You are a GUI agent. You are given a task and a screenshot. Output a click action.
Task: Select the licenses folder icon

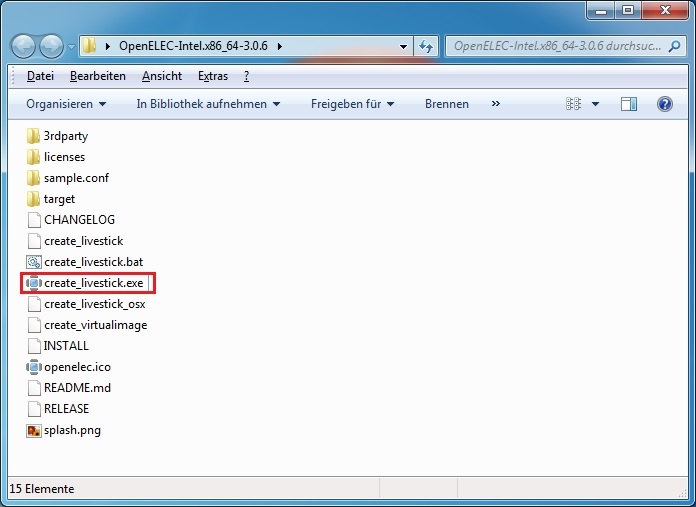(33, 157)
